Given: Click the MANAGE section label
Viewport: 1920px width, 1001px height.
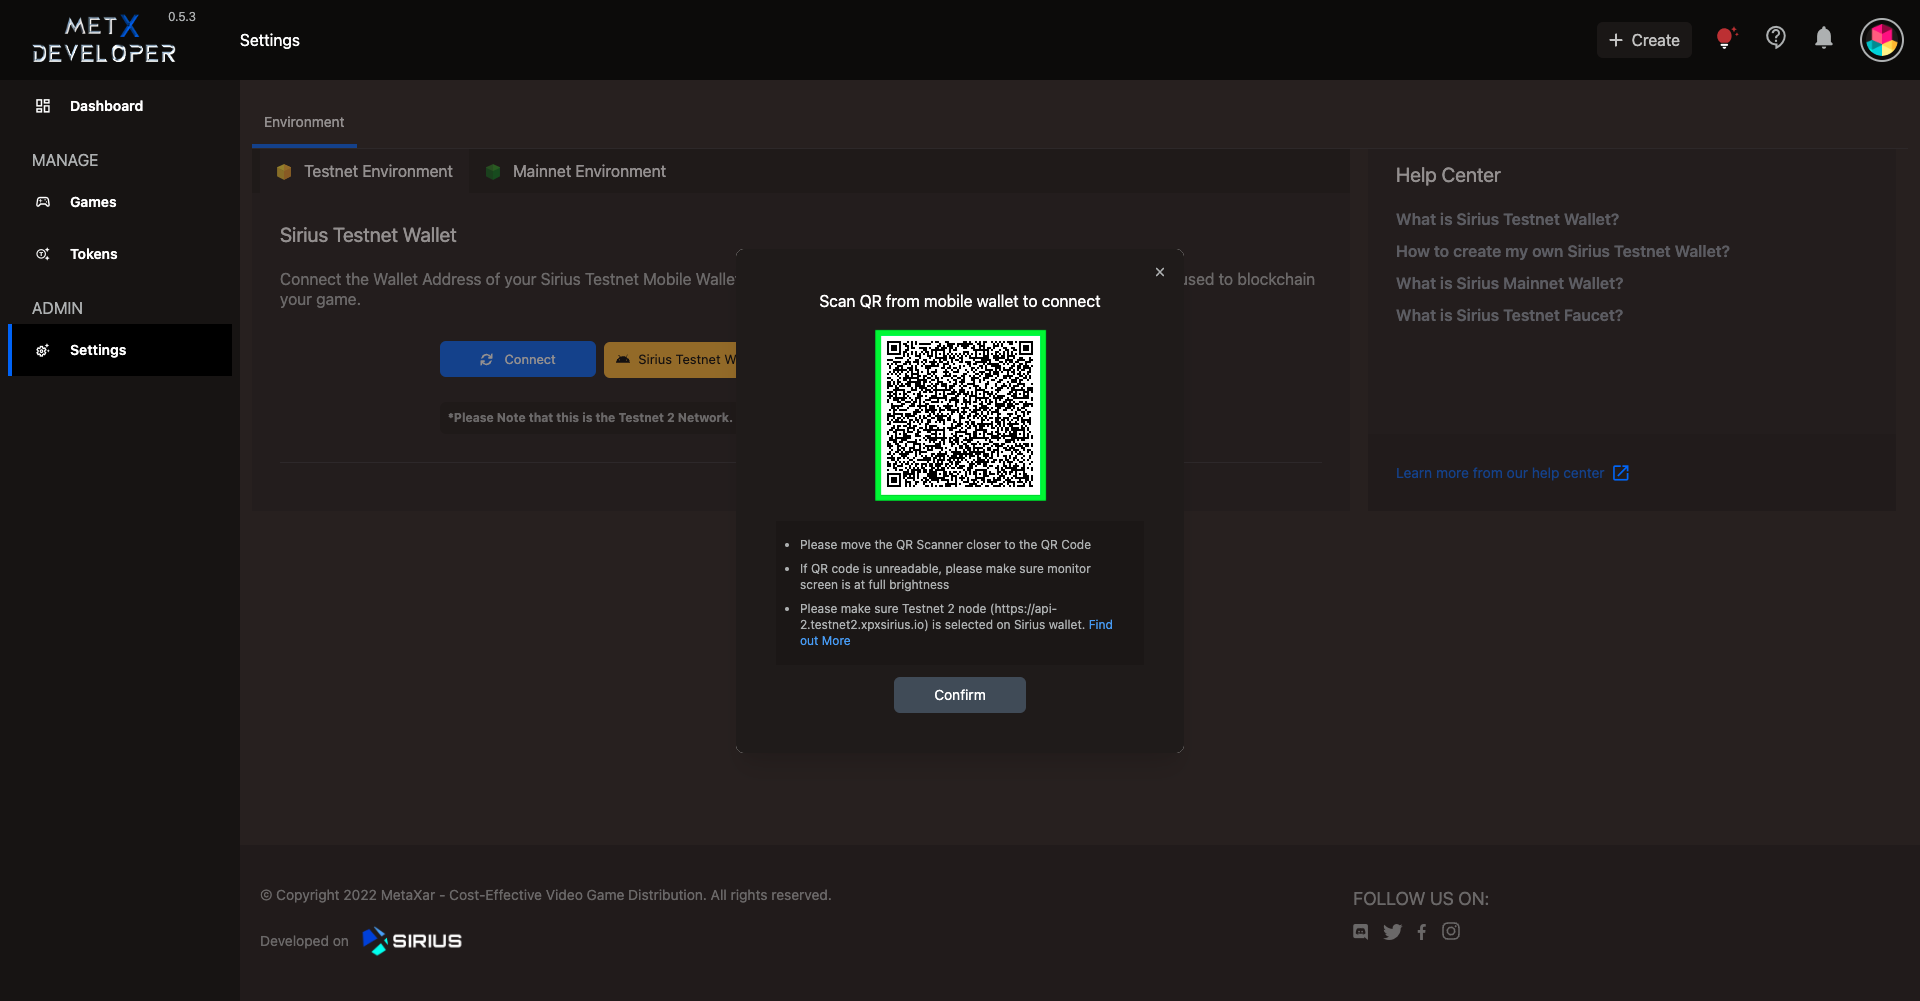Looking at the screenshot, I should [65, 160].
